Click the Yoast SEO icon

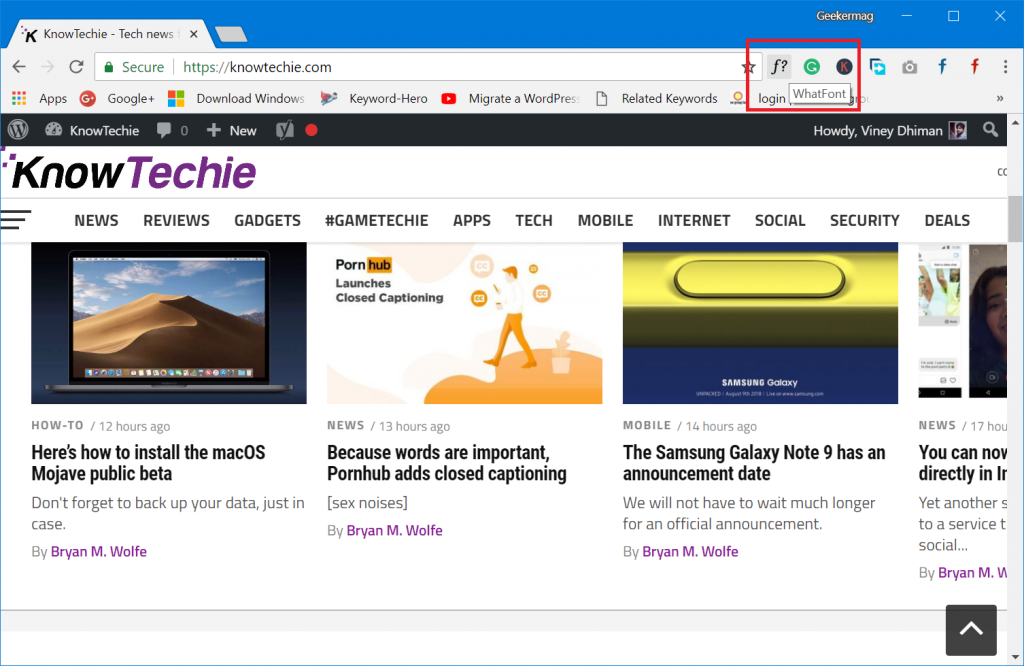(x=284, y=131)
